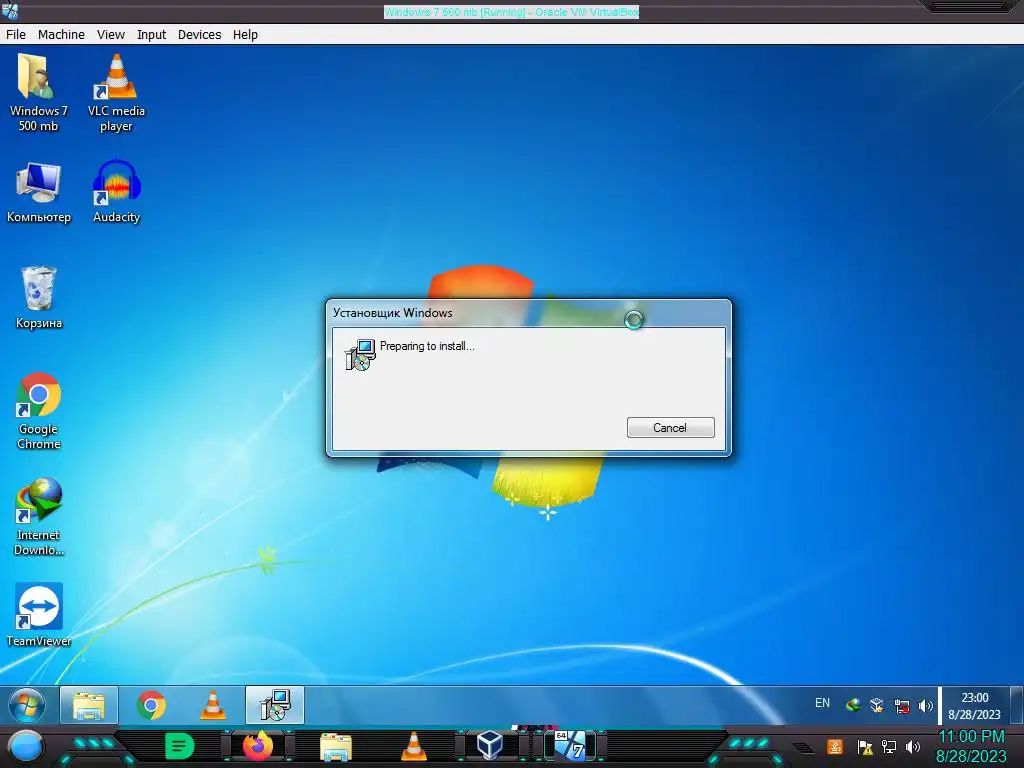Open VLC from guest taskbar

[x=212, y=705]
